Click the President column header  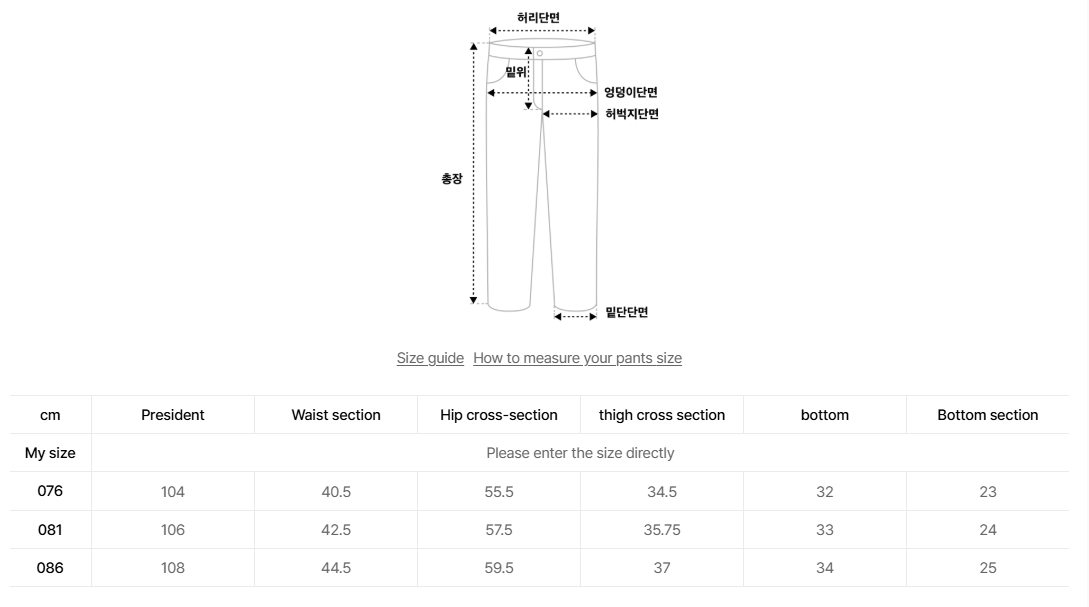point(172,415)
